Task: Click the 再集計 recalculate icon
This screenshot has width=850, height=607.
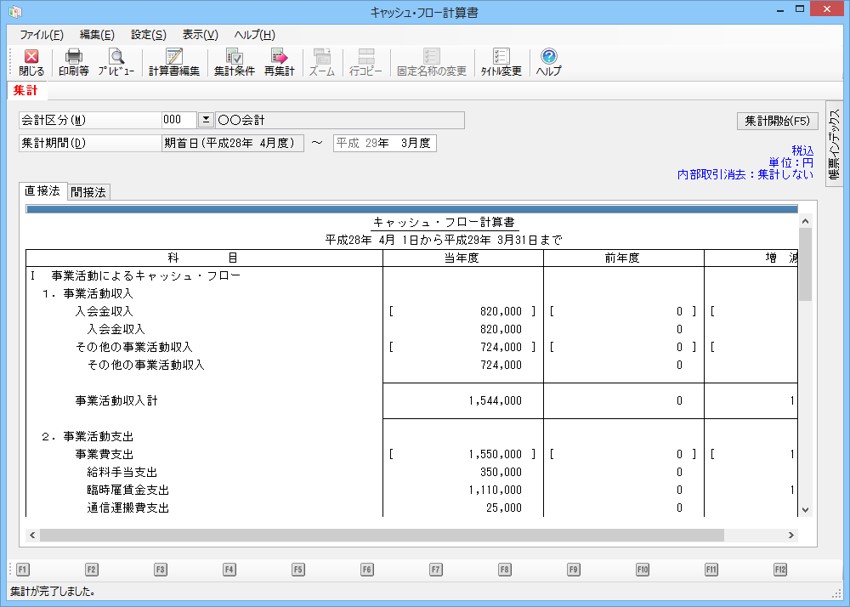Action: pyautogui.click(x=279, y=62)
